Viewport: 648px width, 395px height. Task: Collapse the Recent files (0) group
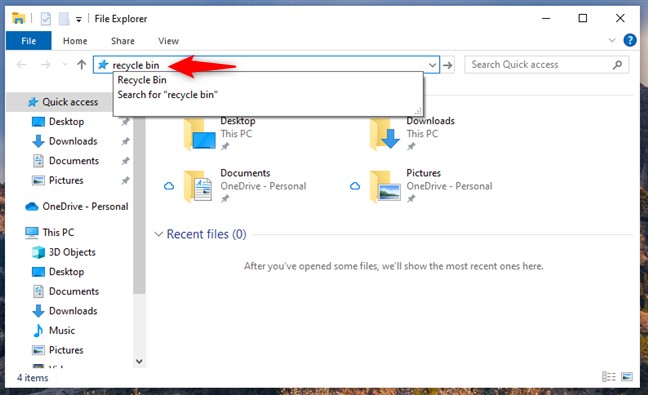[x=158, y=234]
